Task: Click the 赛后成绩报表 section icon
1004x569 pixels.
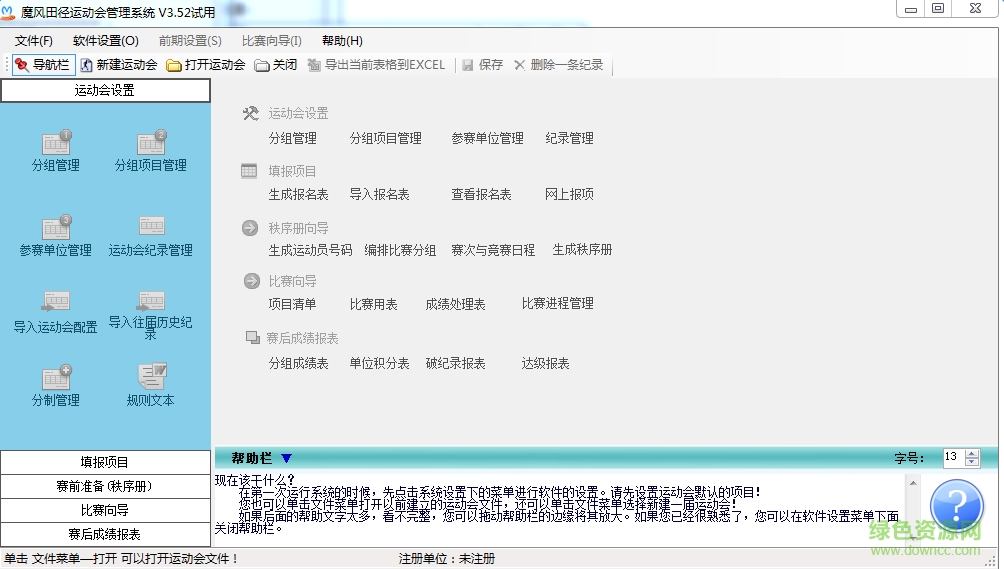Action: [252, 337]
